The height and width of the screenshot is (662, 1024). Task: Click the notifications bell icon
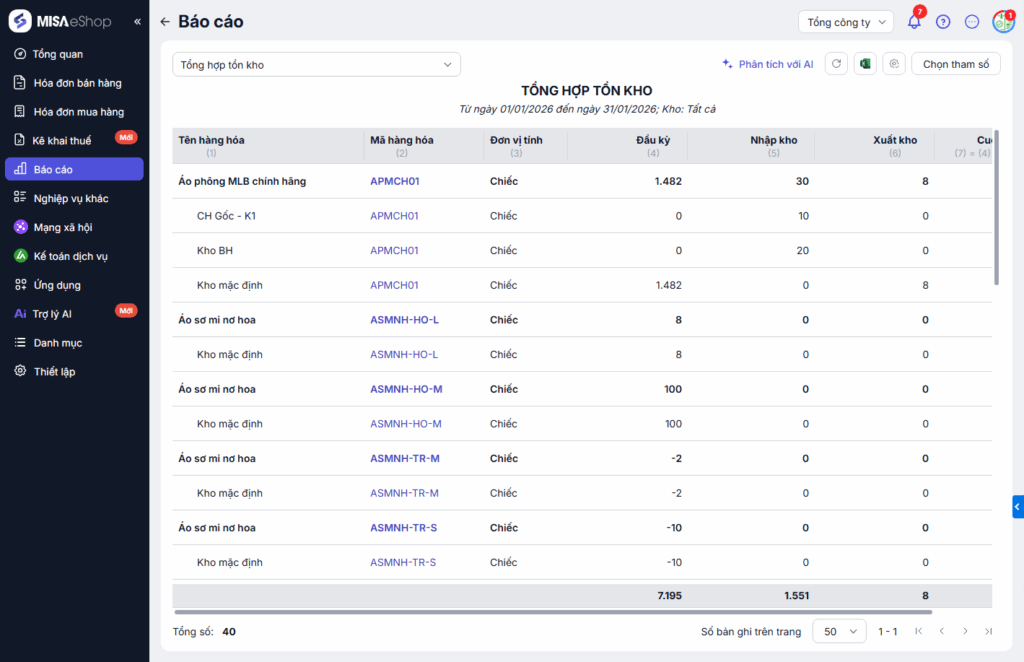(914, 22)
